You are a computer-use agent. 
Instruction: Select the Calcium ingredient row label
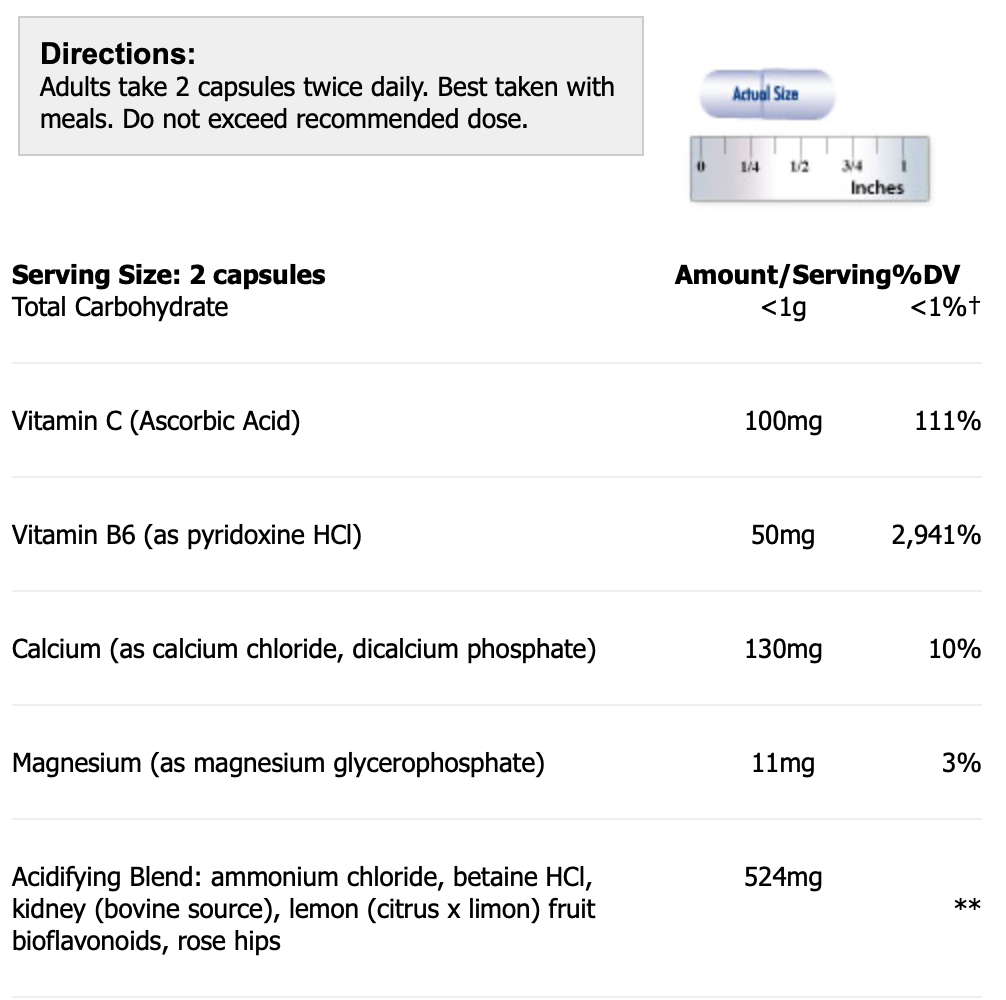(x=304, y=649)
